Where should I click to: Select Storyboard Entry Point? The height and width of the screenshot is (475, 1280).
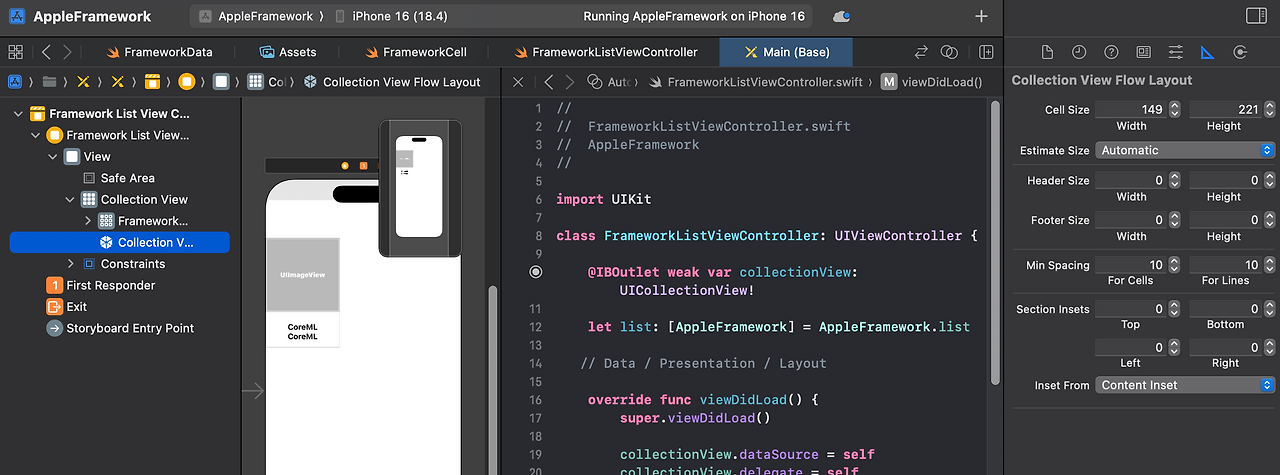click(120, 328)
